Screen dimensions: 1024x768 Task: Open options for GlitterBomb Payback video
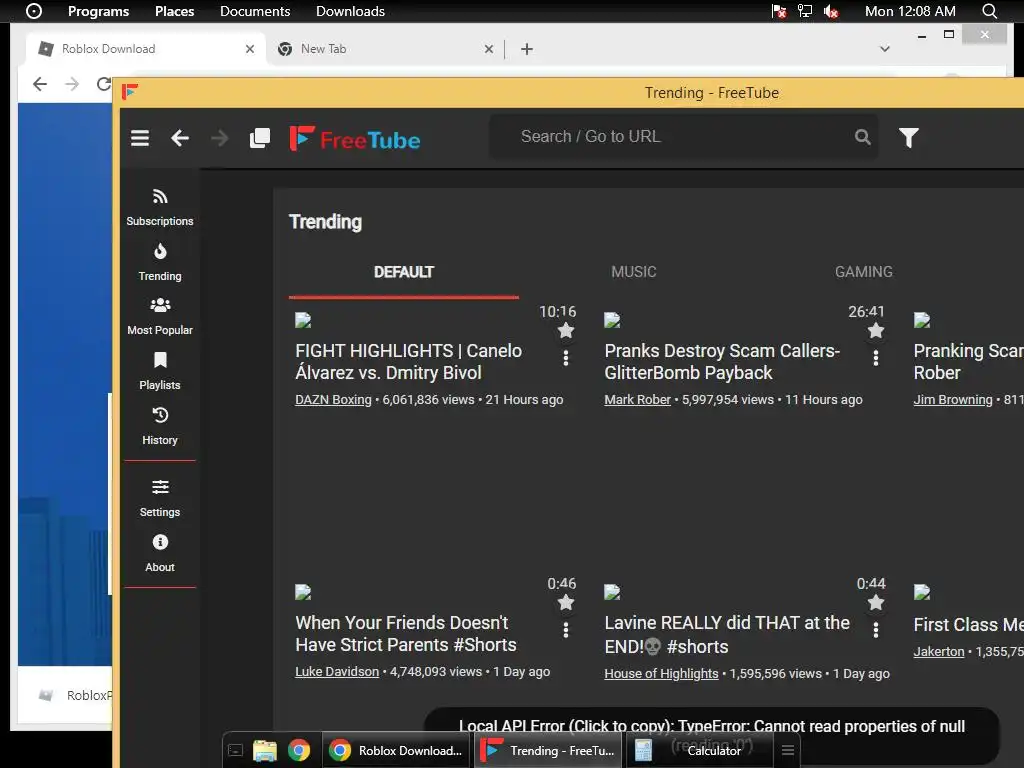(x=876, y=358)
